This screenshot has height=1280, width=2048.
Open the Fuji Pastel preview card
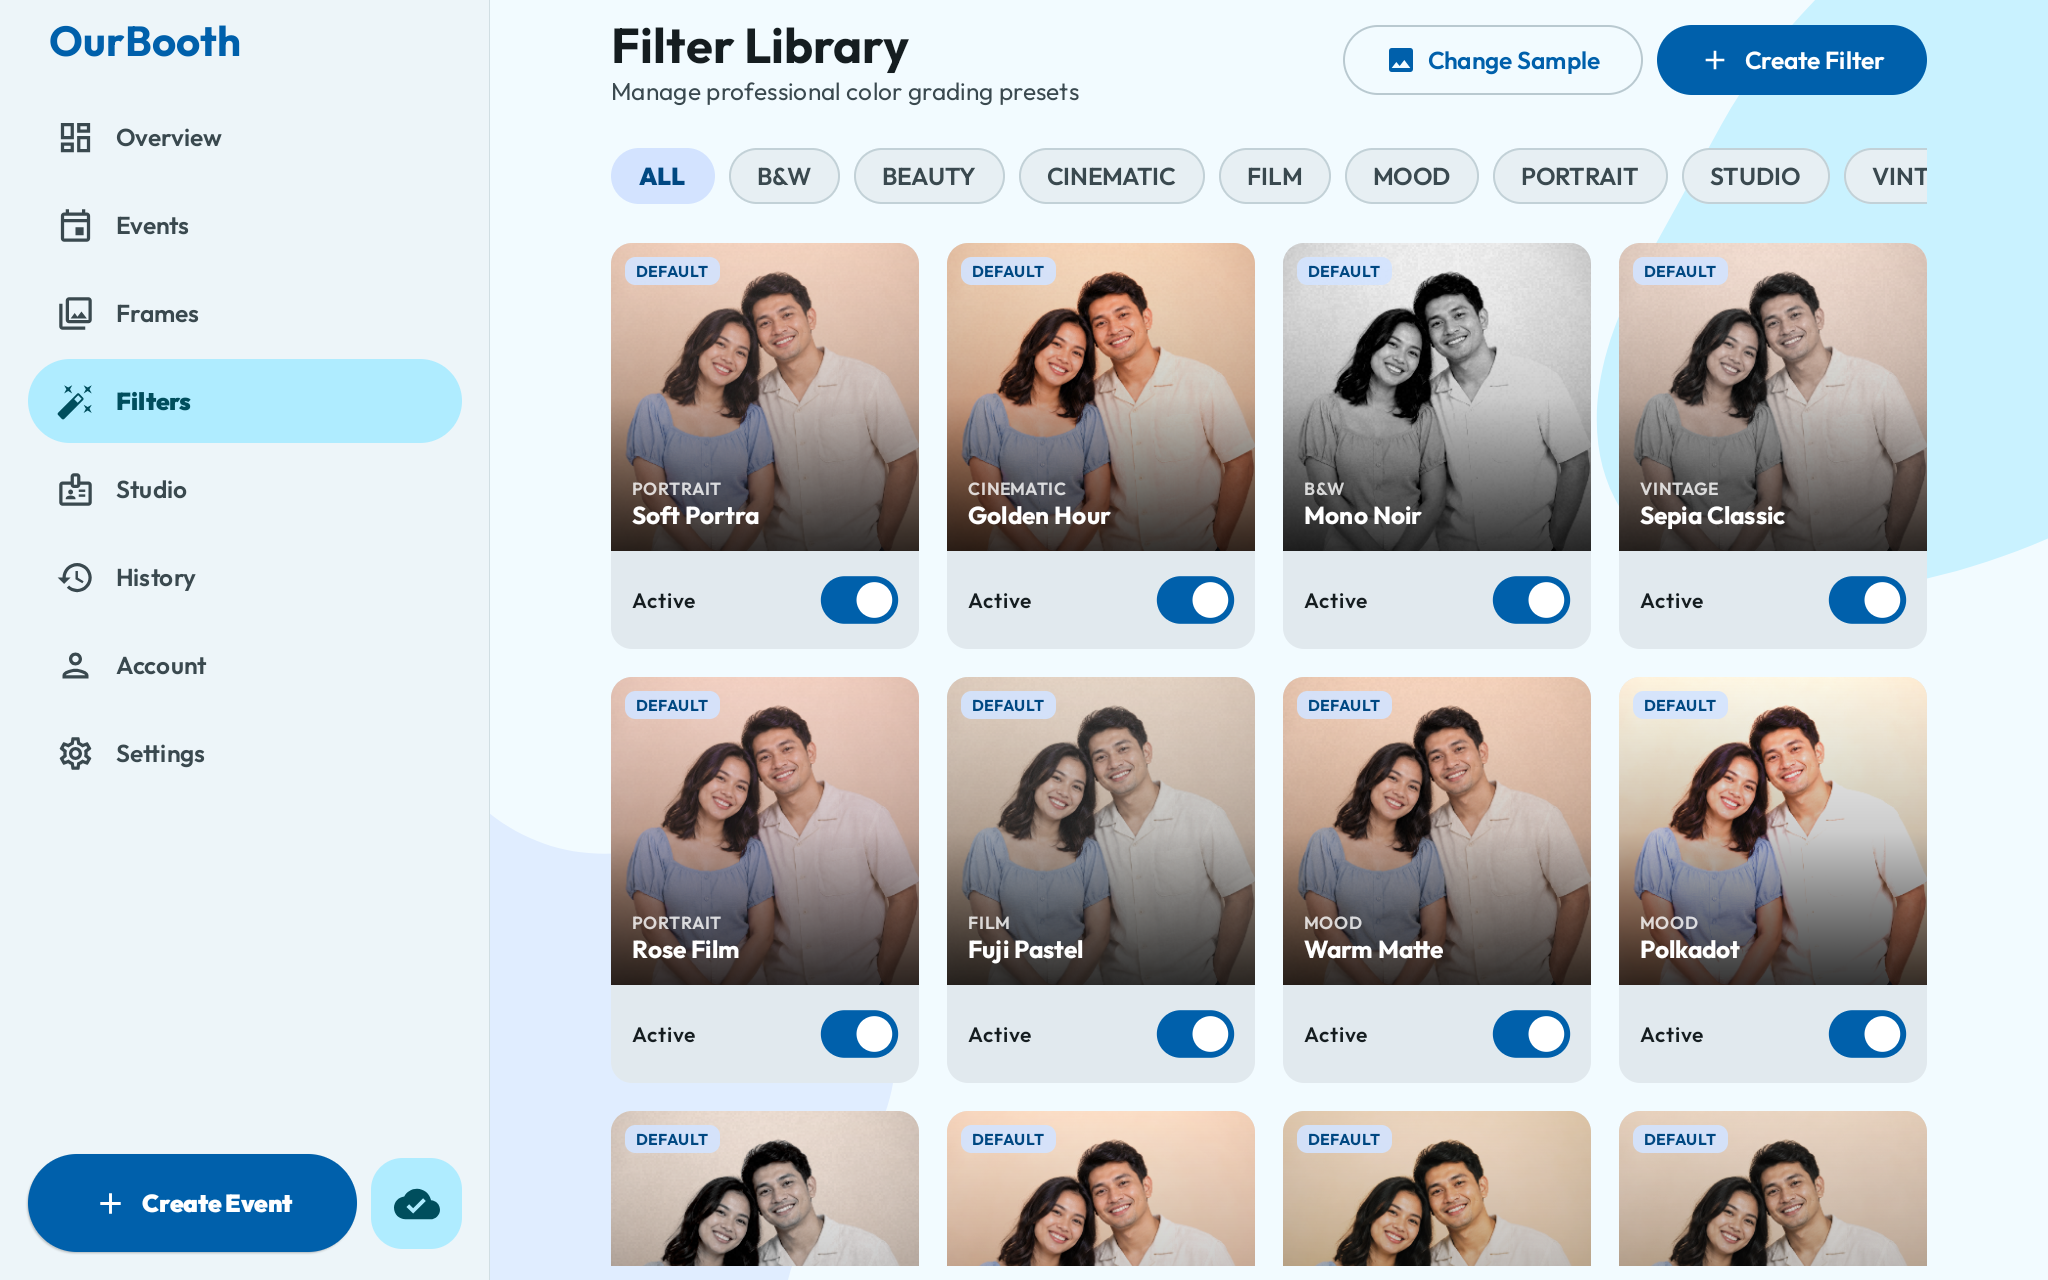pyautogui.click(x=1101, y=831)
